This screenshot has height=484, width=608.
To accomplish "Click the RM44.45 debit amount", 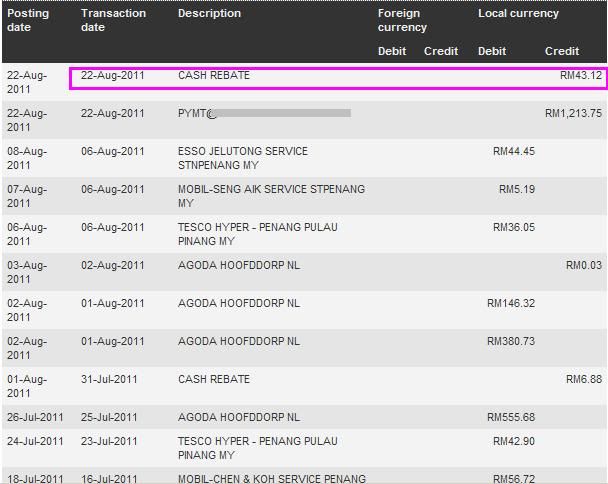I will [513, 152].
